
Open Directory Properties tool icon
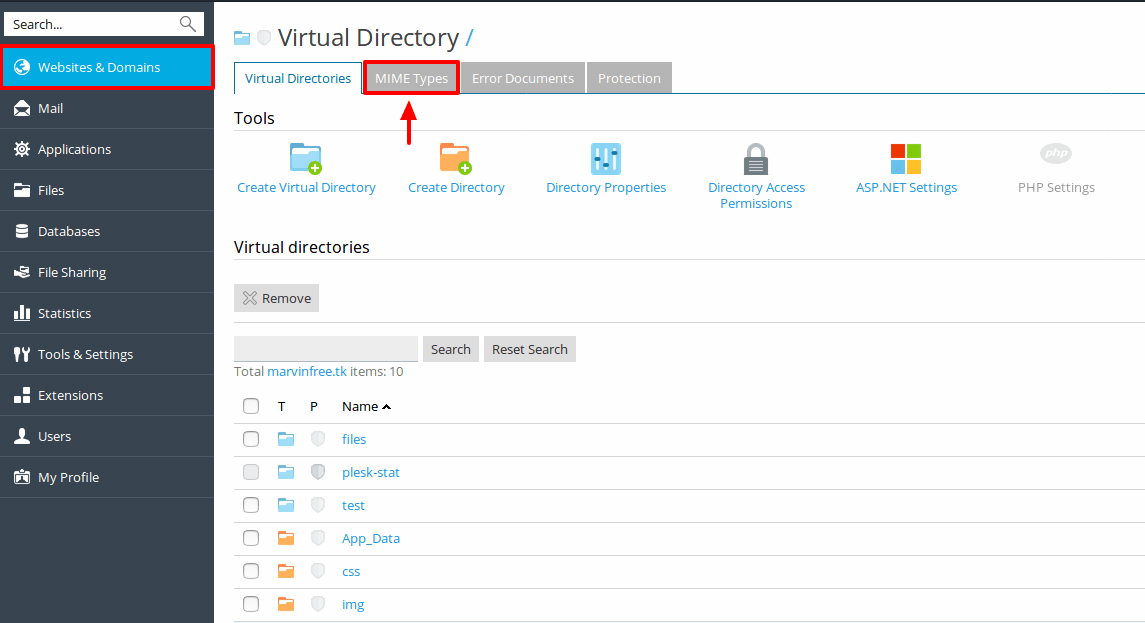tap(606, 159)
